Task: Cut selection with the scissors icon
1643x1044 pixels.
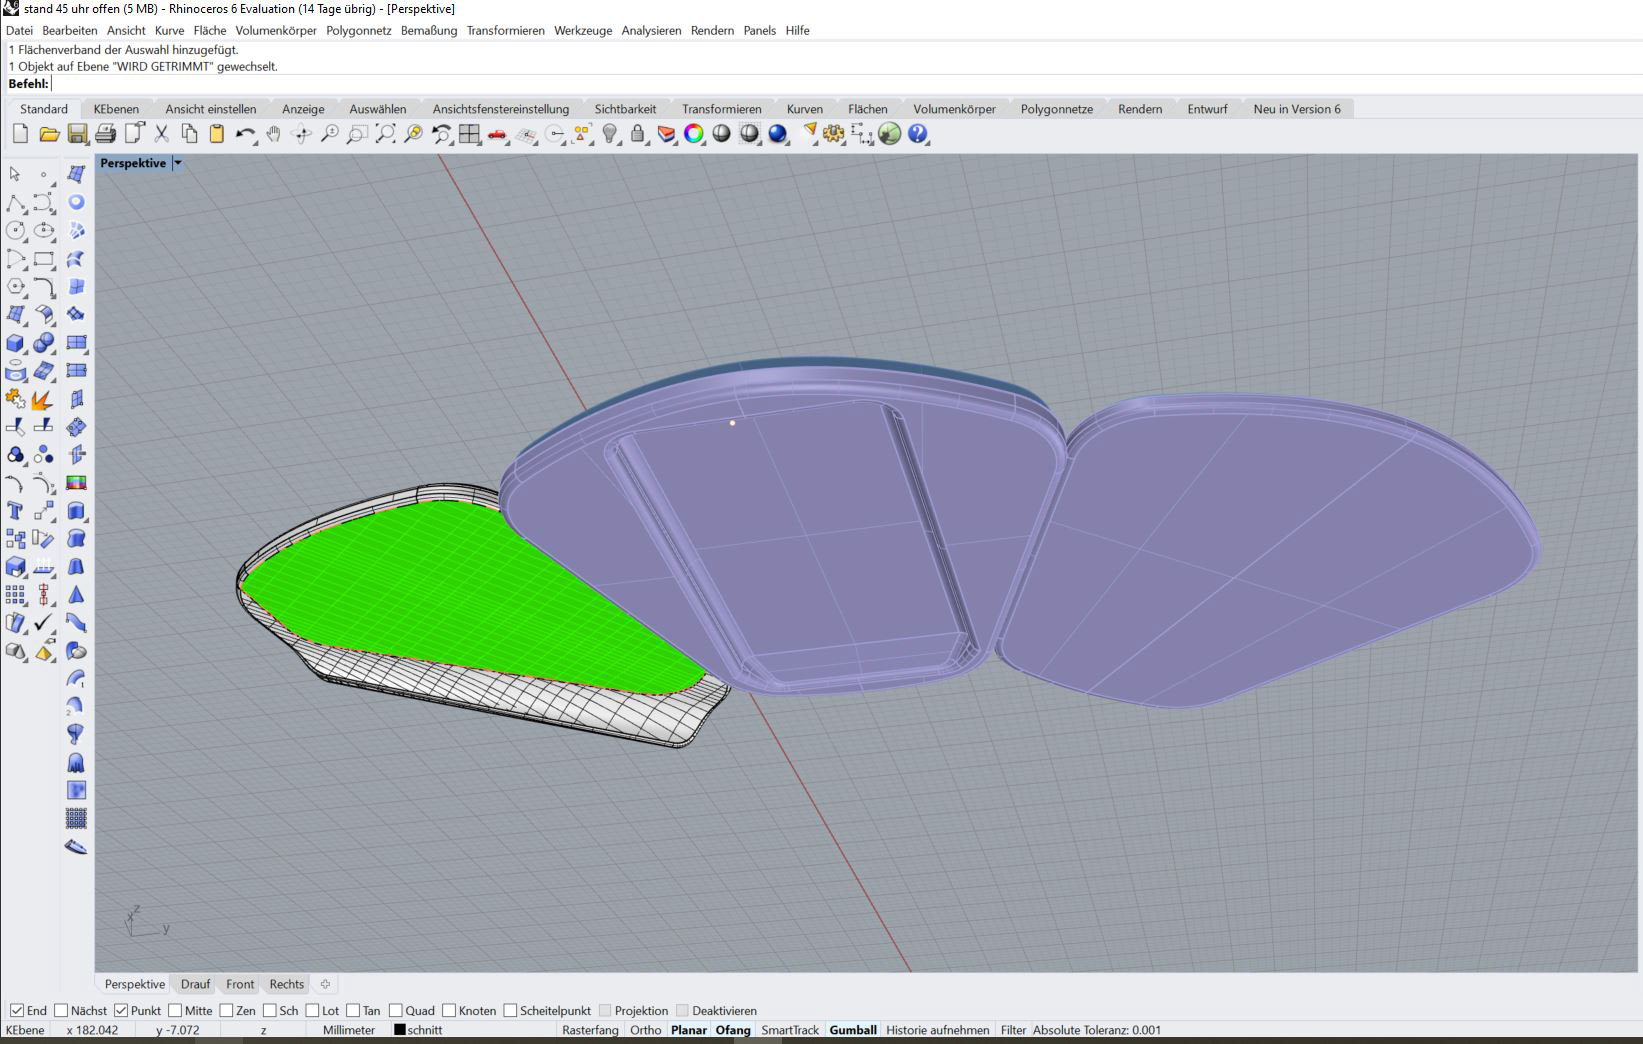Action: point(161,133)
